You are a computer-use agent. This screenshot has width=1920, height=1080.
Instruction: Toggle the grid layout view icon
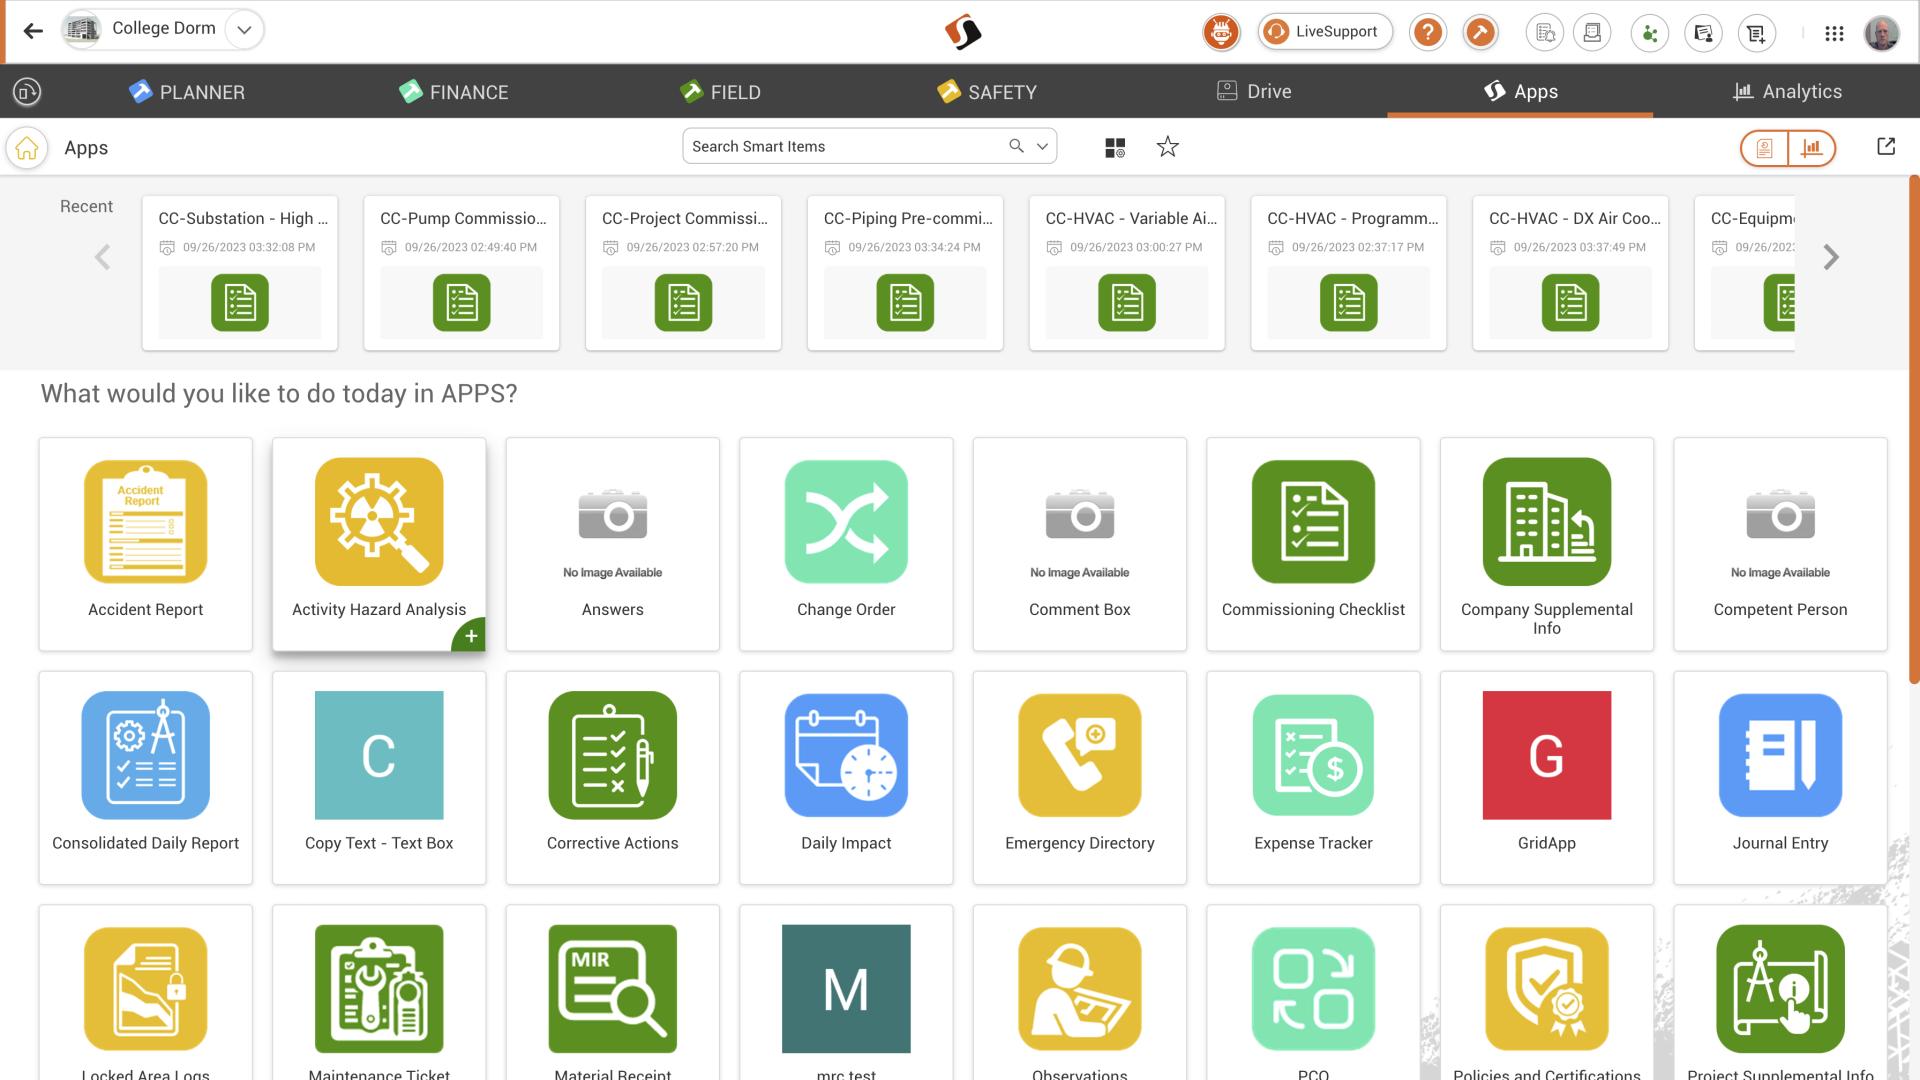tap(1115, 148)
